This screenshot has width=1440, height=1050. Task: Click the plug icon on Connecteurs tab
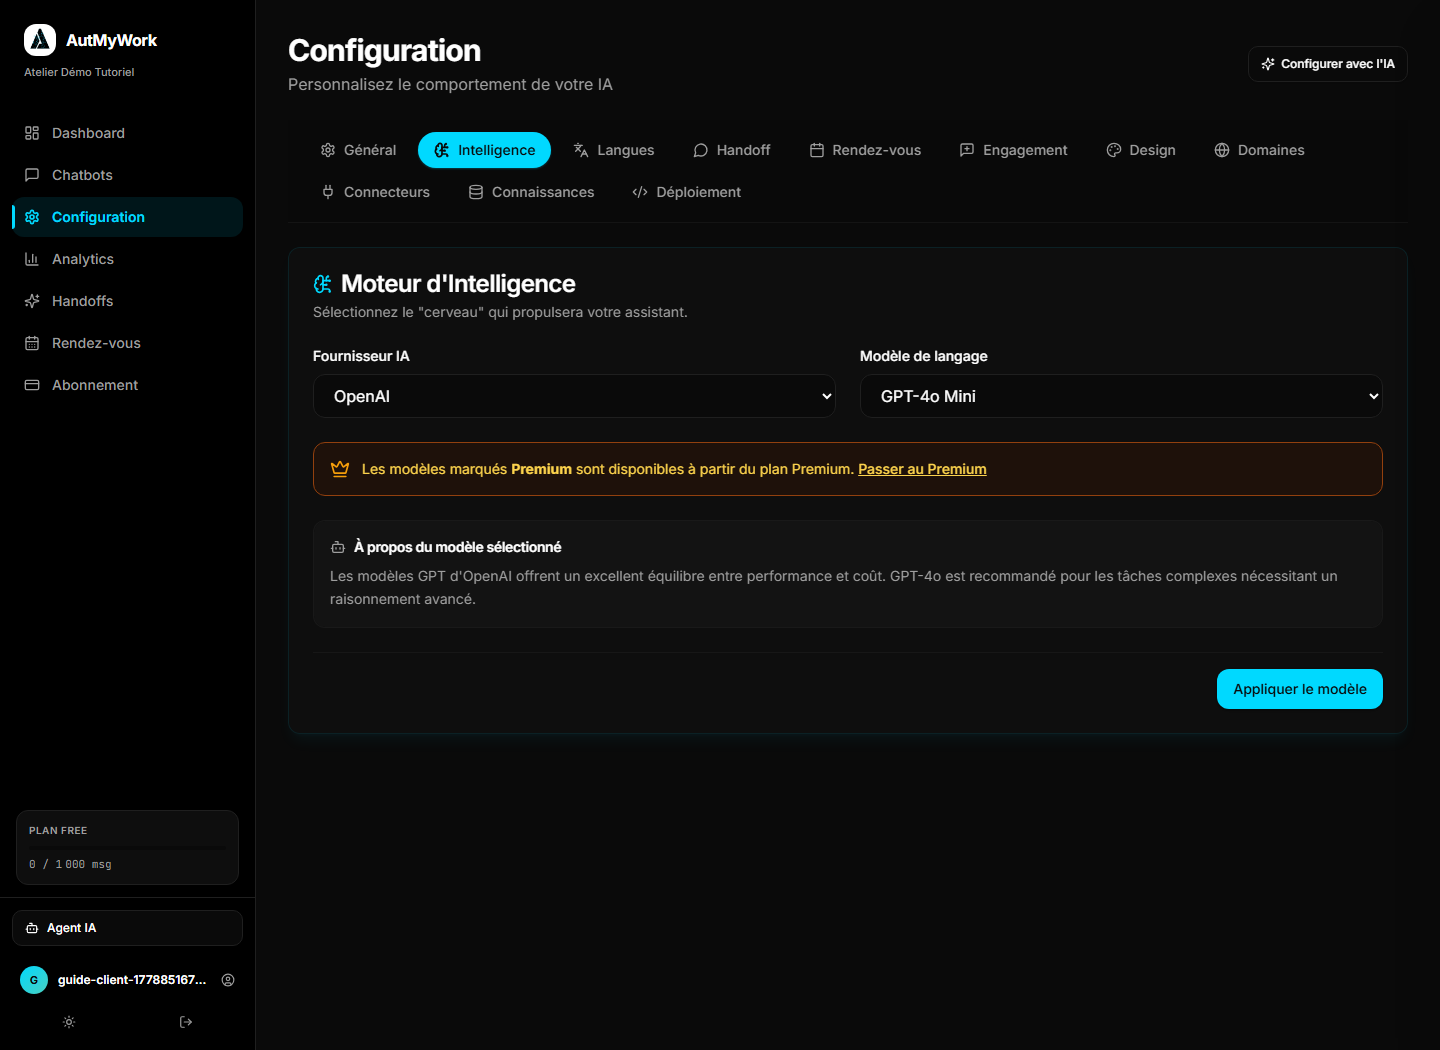point(328,192)
